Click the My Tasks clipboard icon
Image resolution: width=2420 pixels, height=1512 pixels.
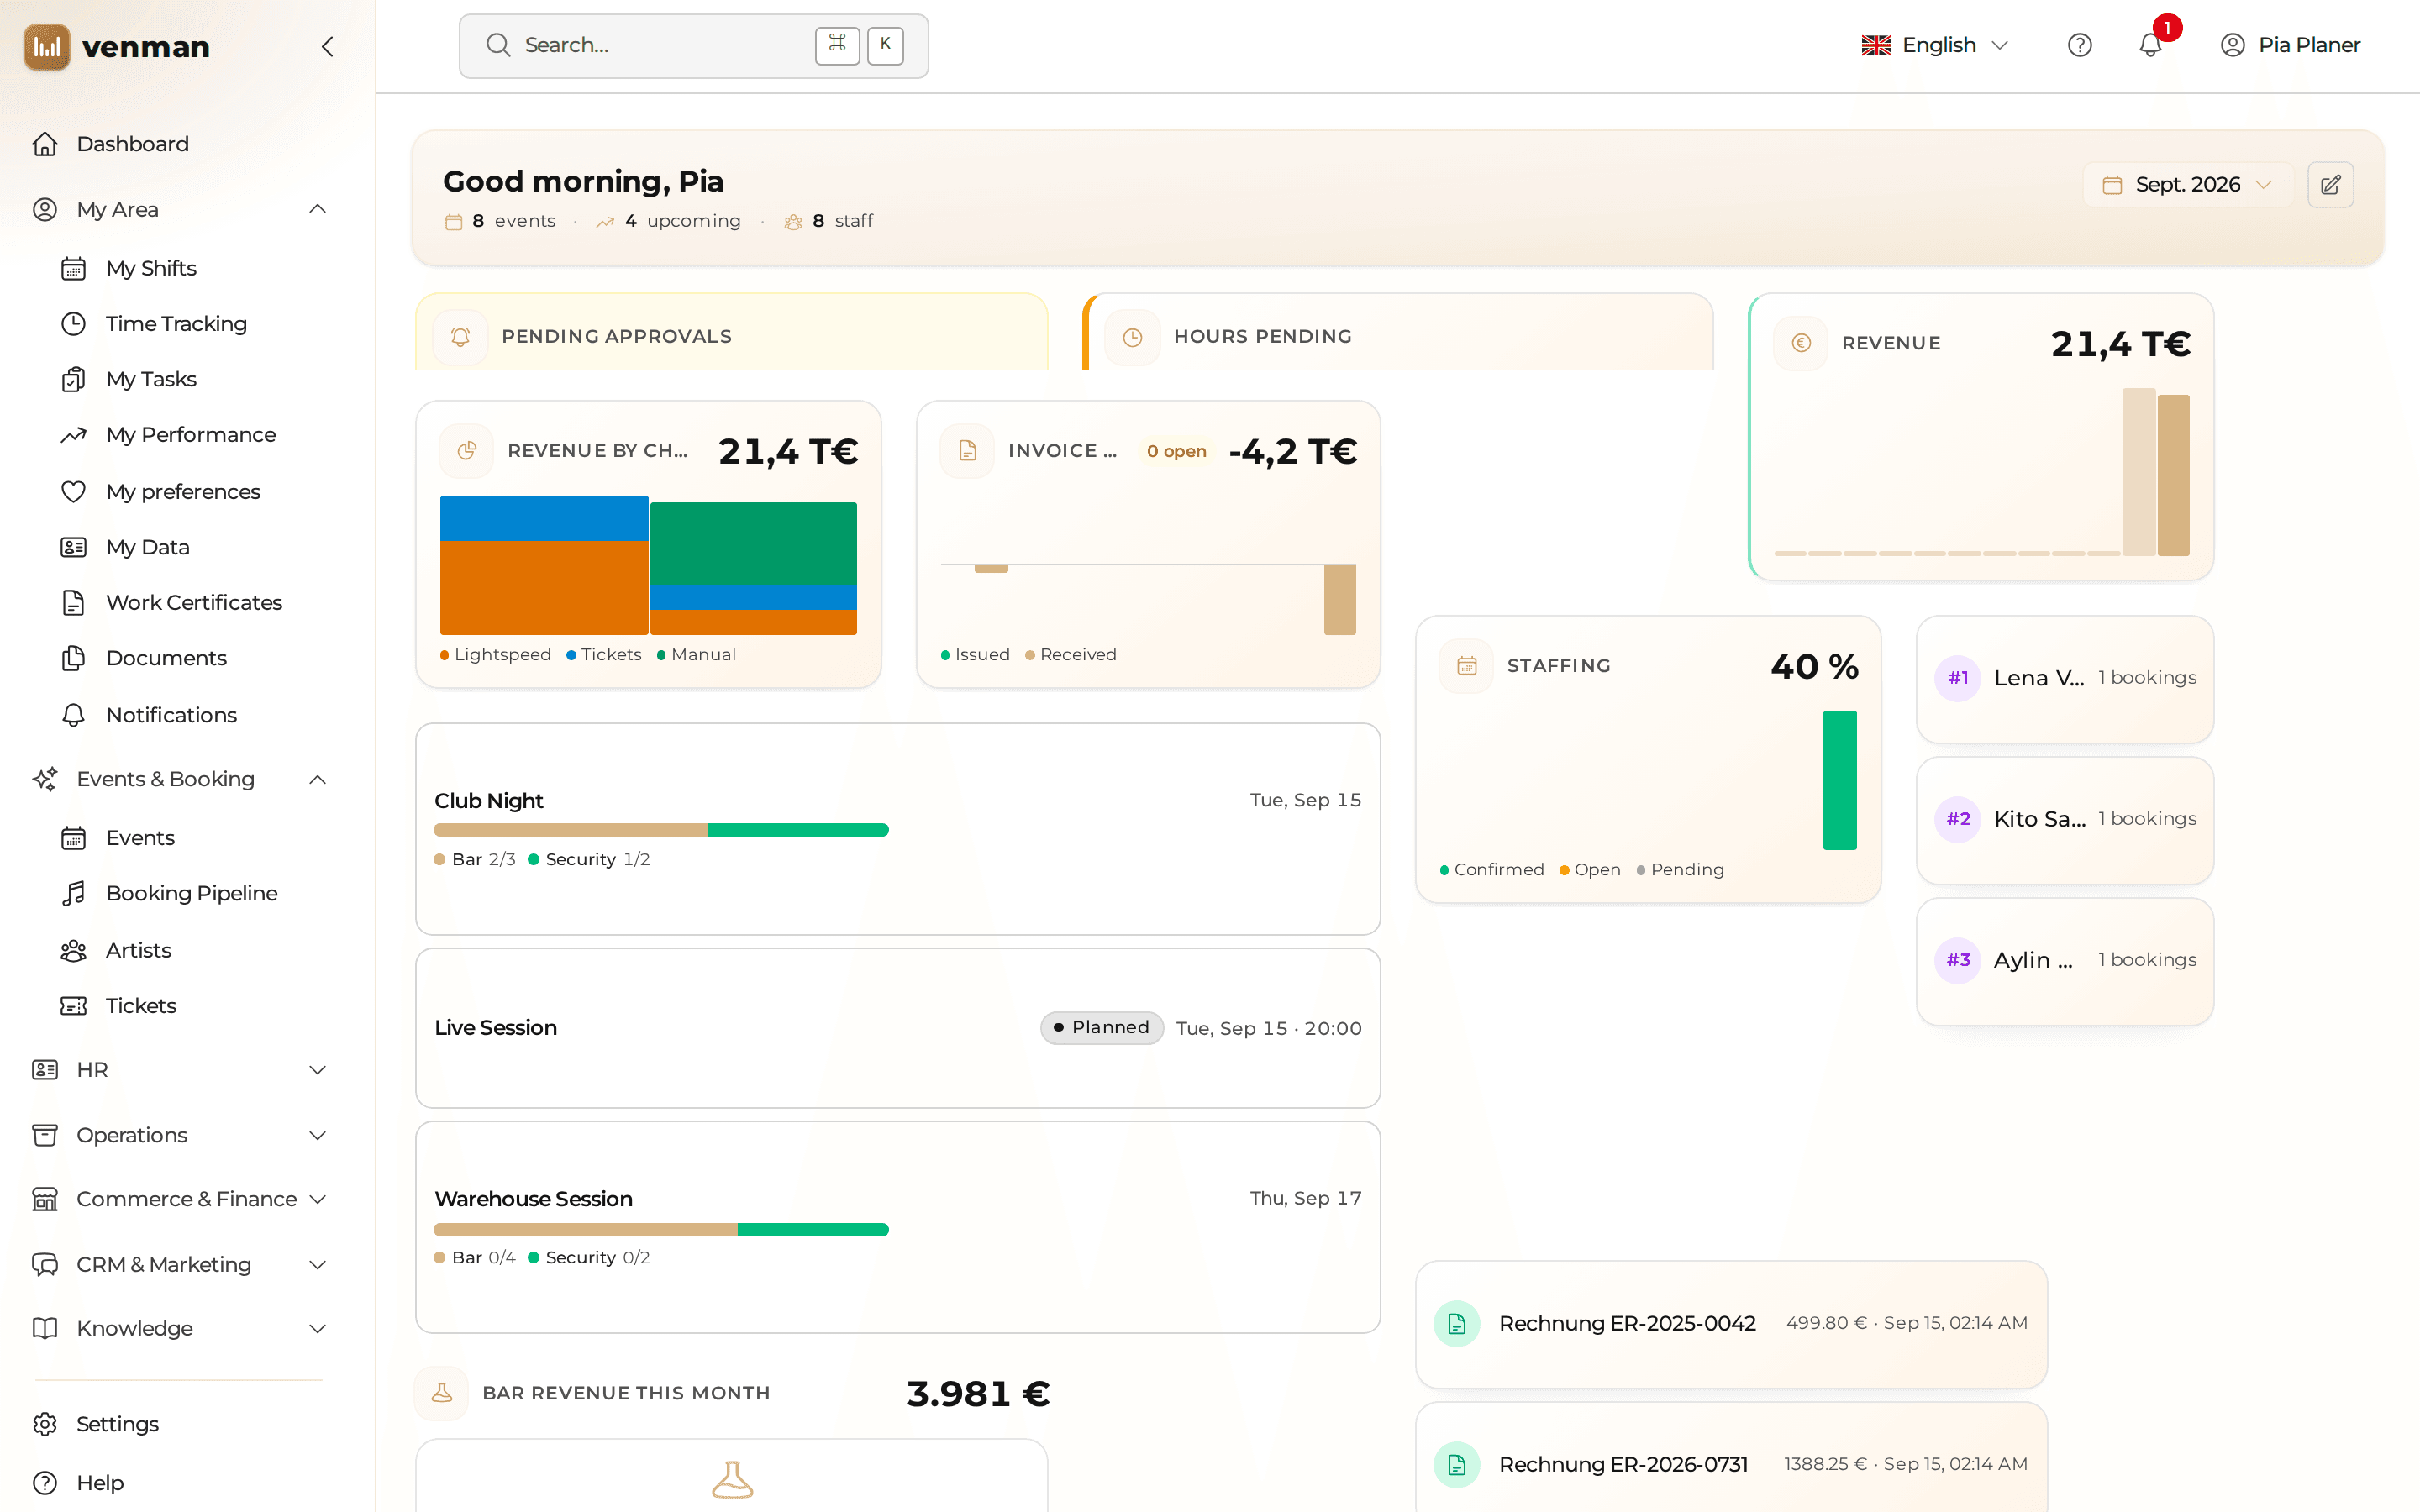(73, 379)
